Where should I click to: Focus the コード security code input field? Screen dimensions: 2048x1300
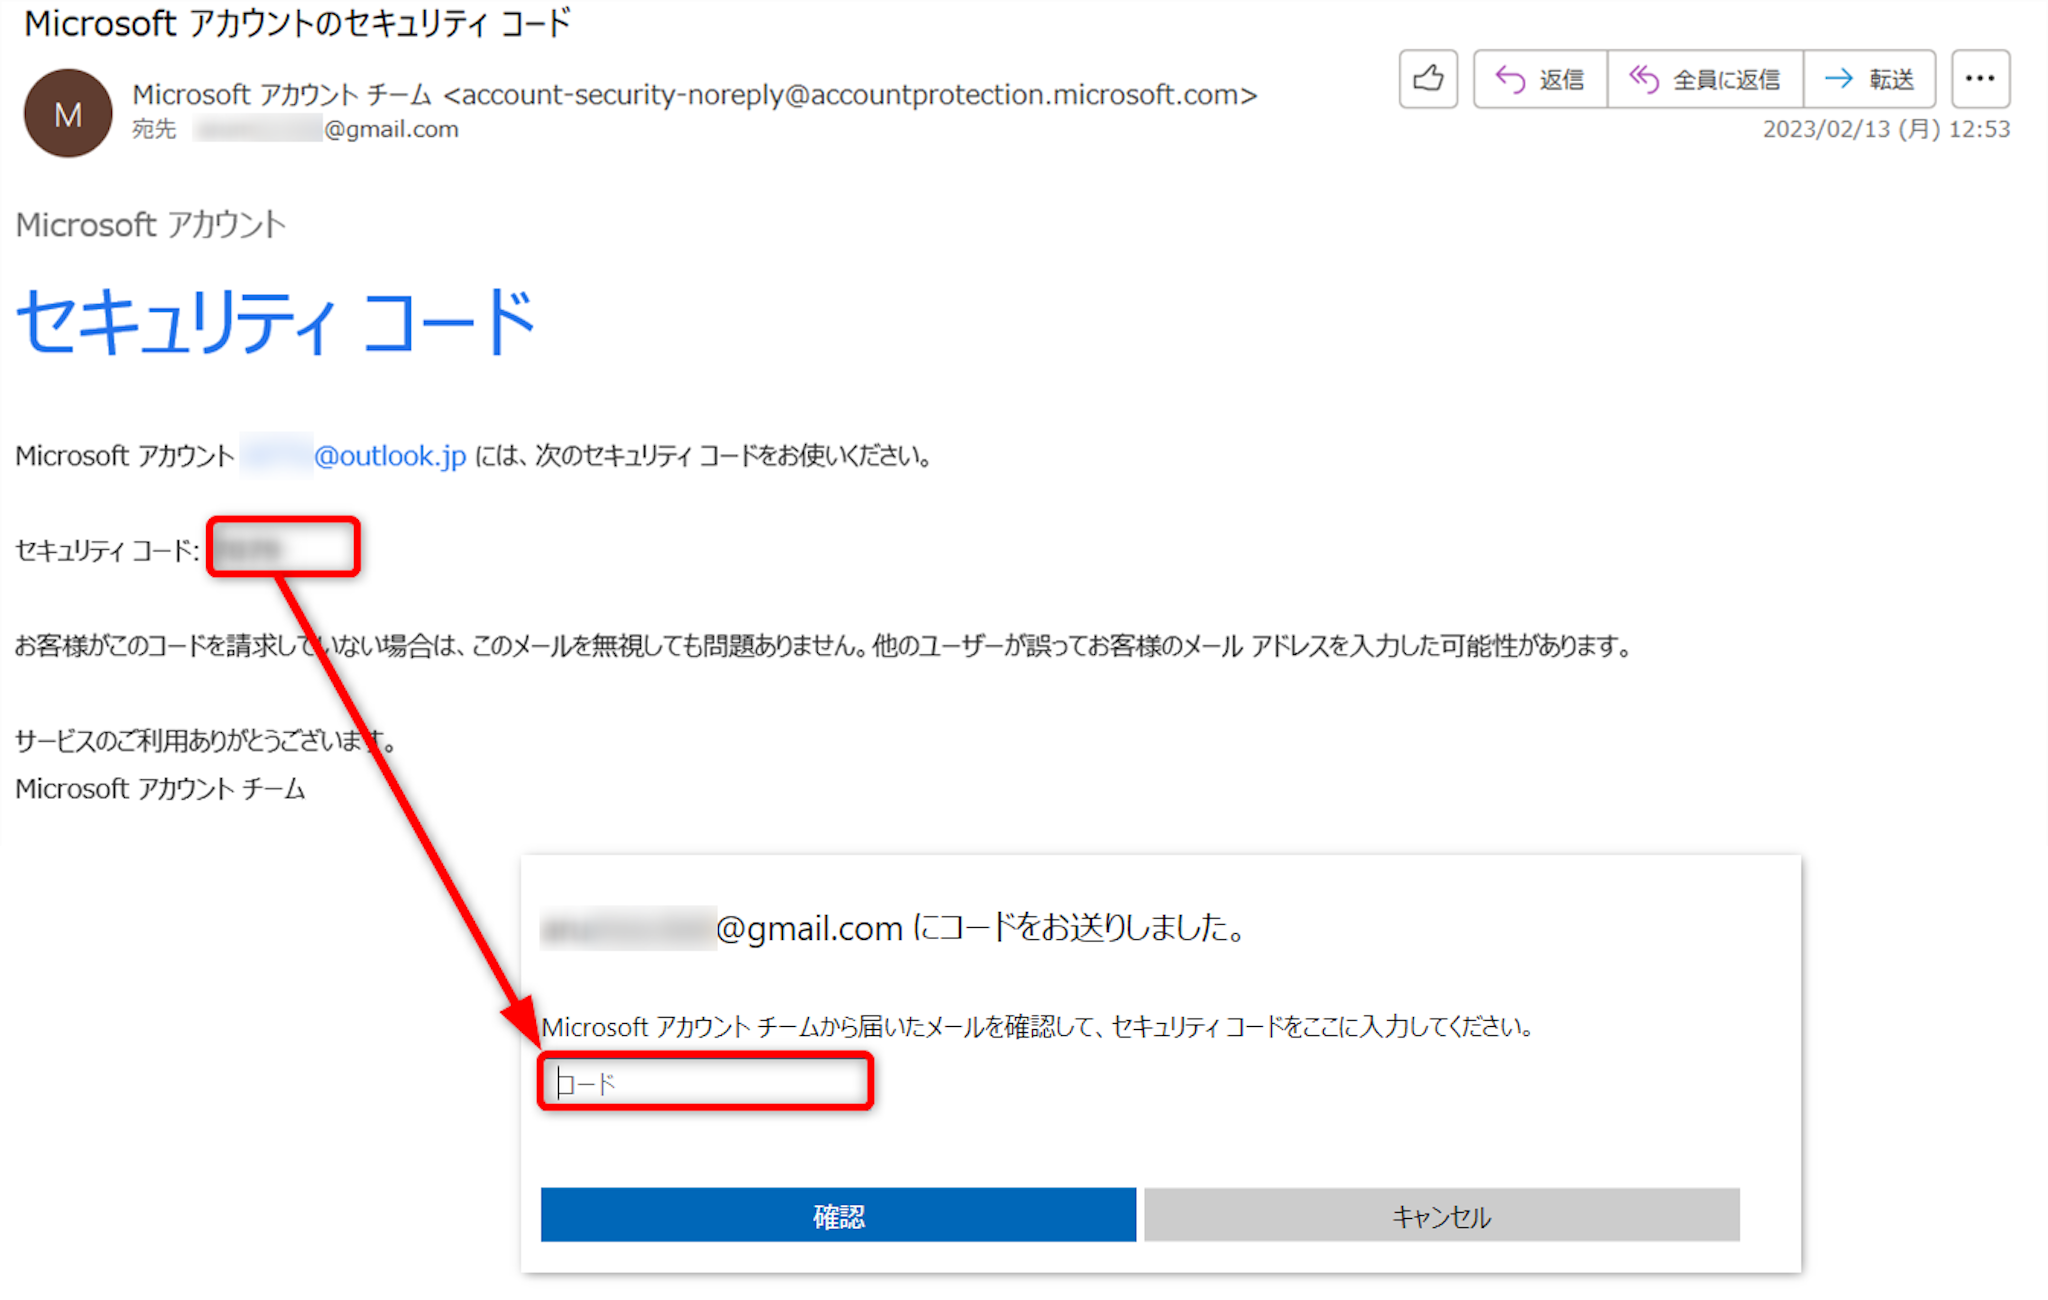coord(705,1082)
